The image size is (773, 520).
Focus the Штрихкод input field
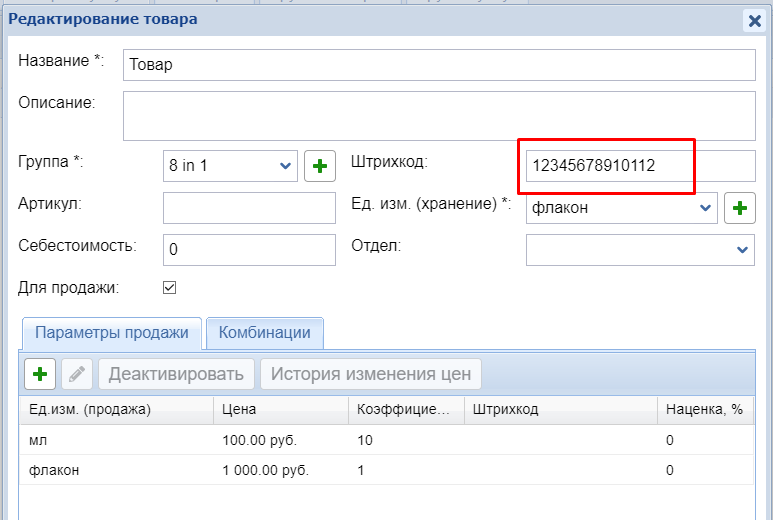pos(640,166)
